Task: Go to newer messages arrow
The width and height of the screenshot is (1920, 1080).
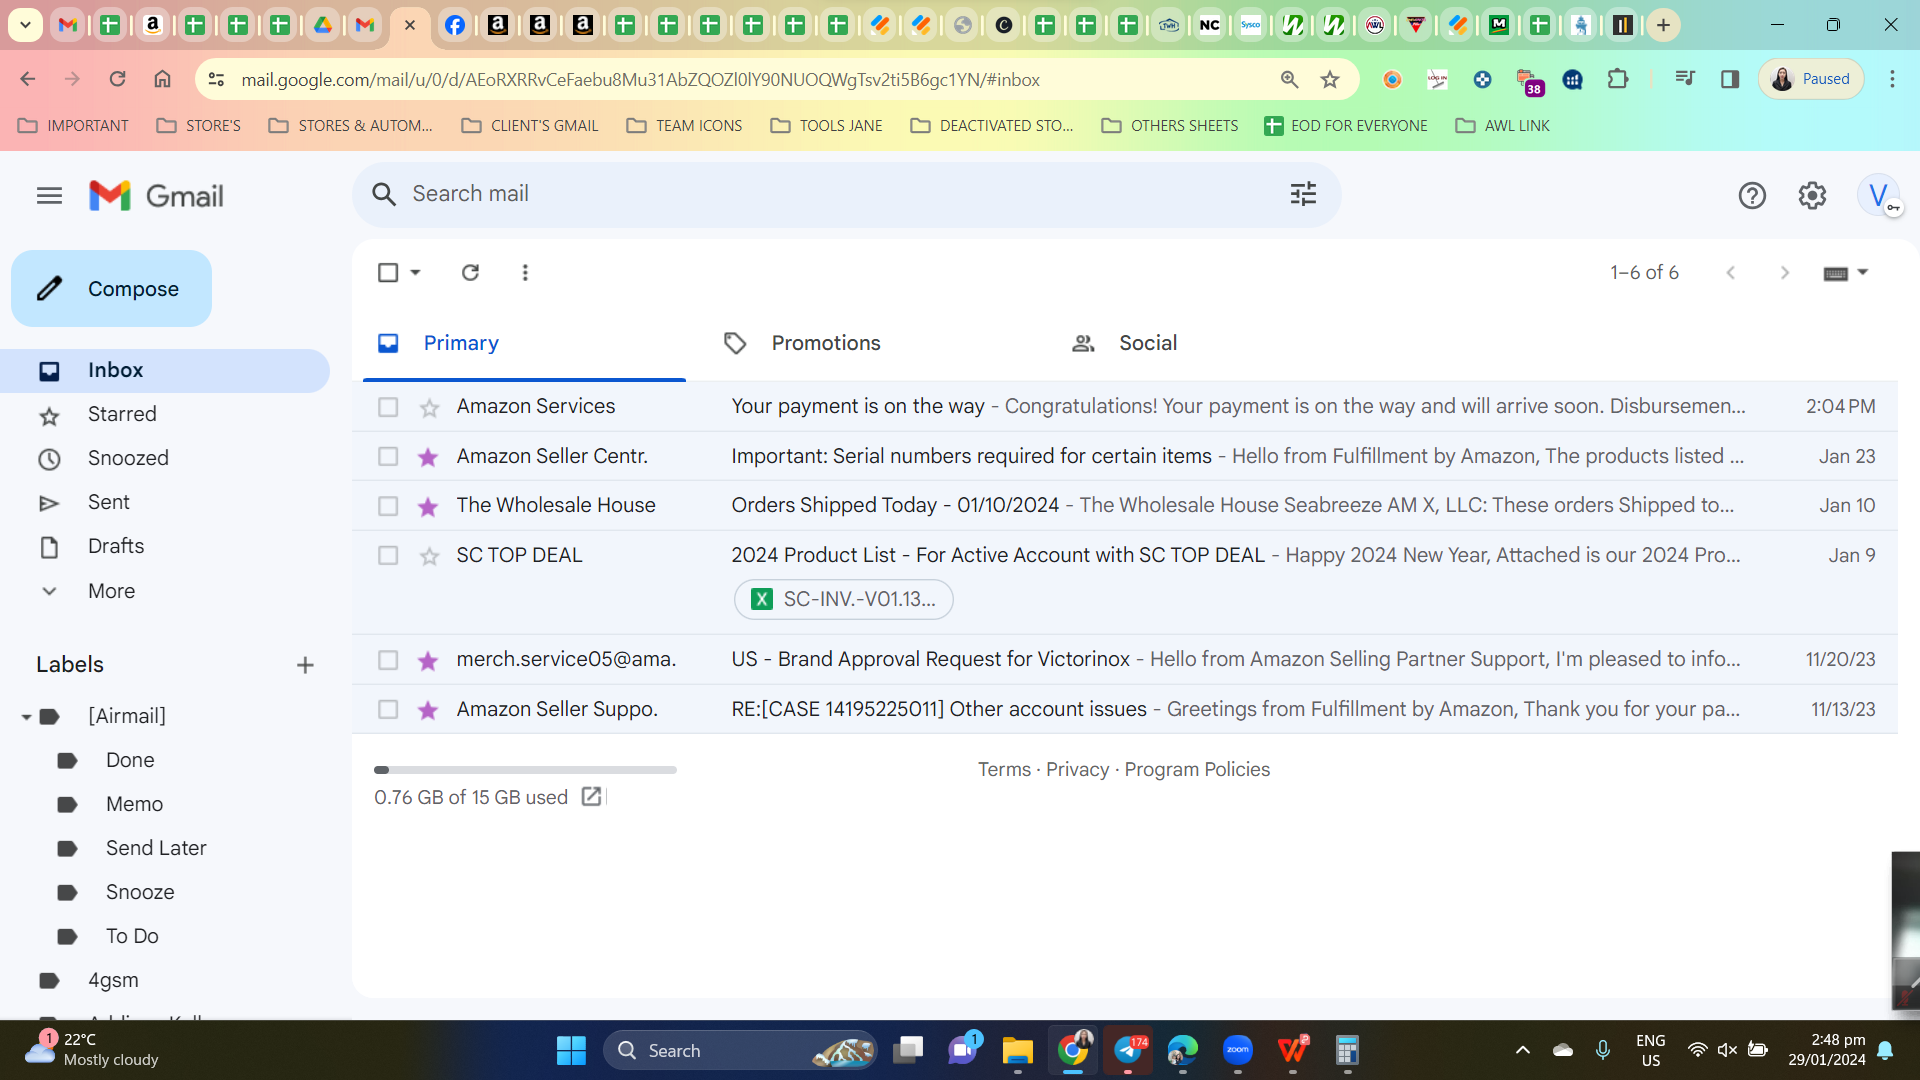Action: (x=1731, y=272)
